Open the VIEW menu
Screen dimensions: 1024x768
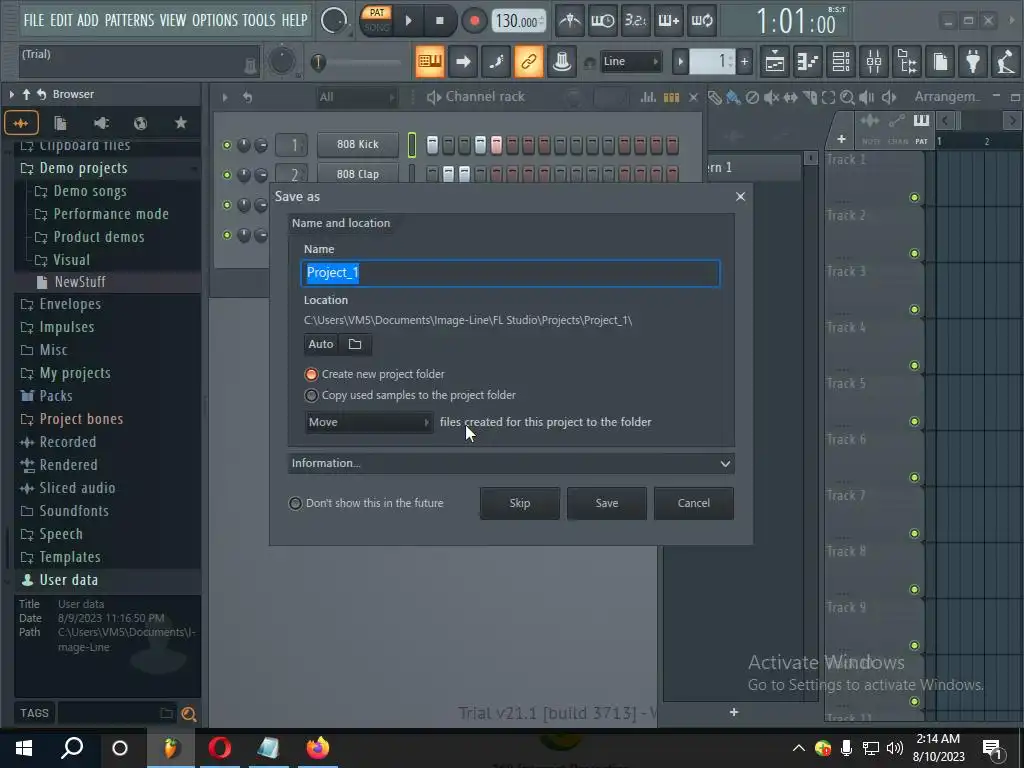pos(172,20)
